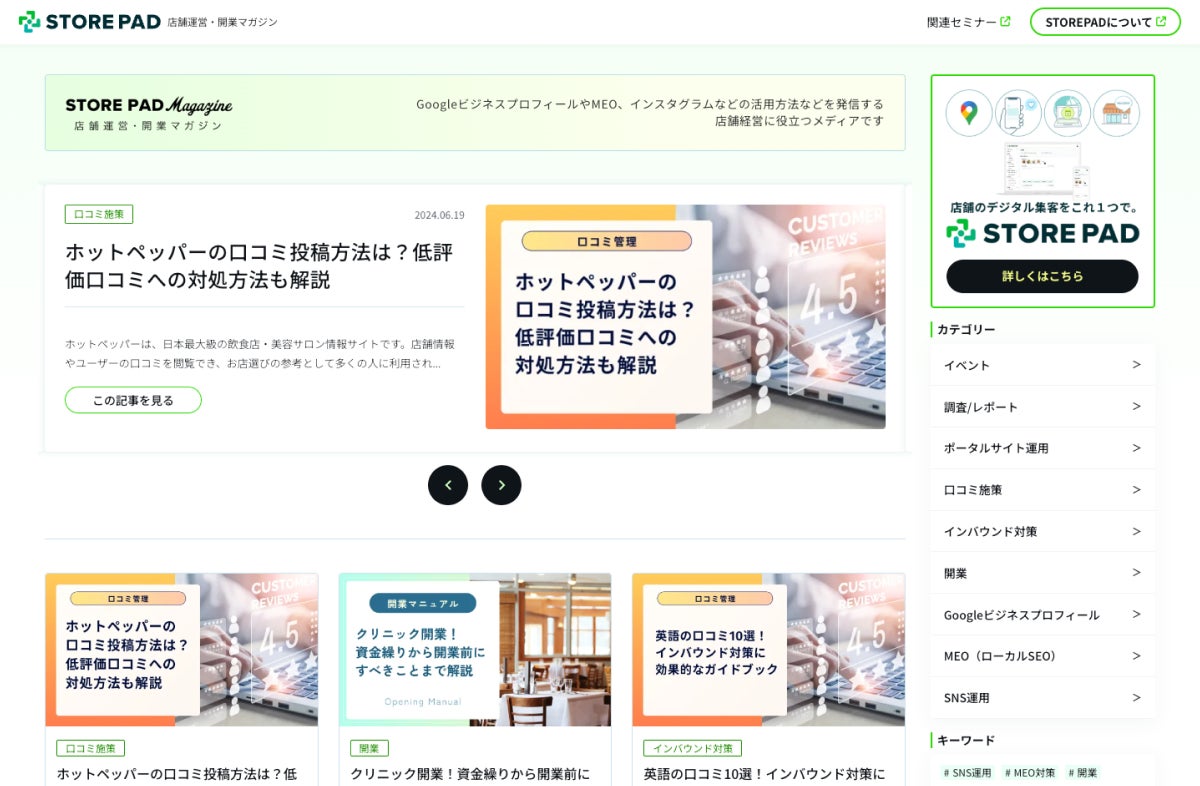Click the カテゴリー sidebar heading
The width and height of the screenshot is (1200, 786).
[x=966, y=329]
